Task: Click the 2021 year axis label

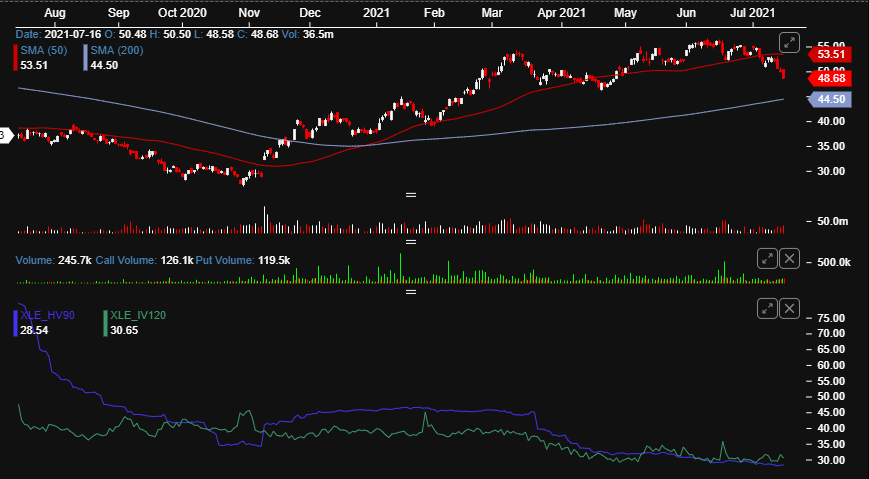Action: coord(376,13)
